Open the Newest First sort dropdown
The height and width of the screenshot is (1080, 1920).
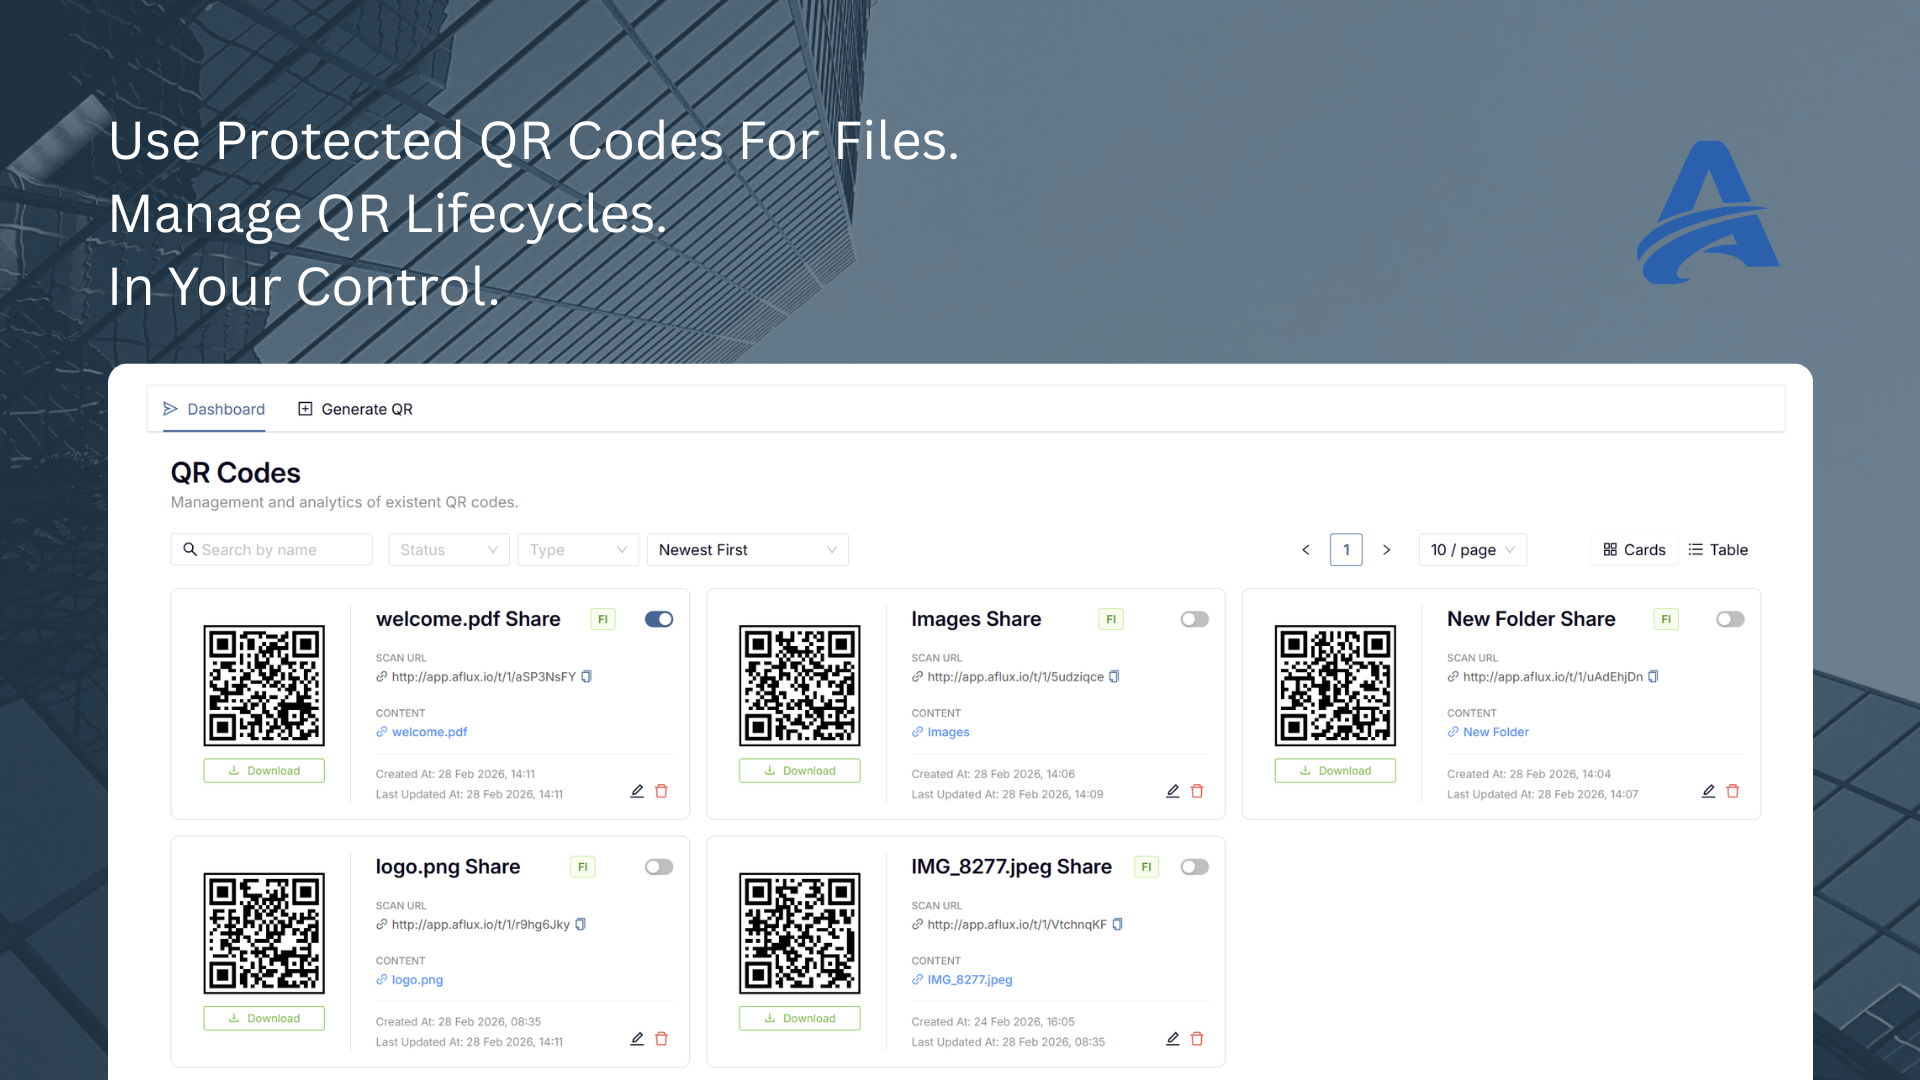(747, 550)
